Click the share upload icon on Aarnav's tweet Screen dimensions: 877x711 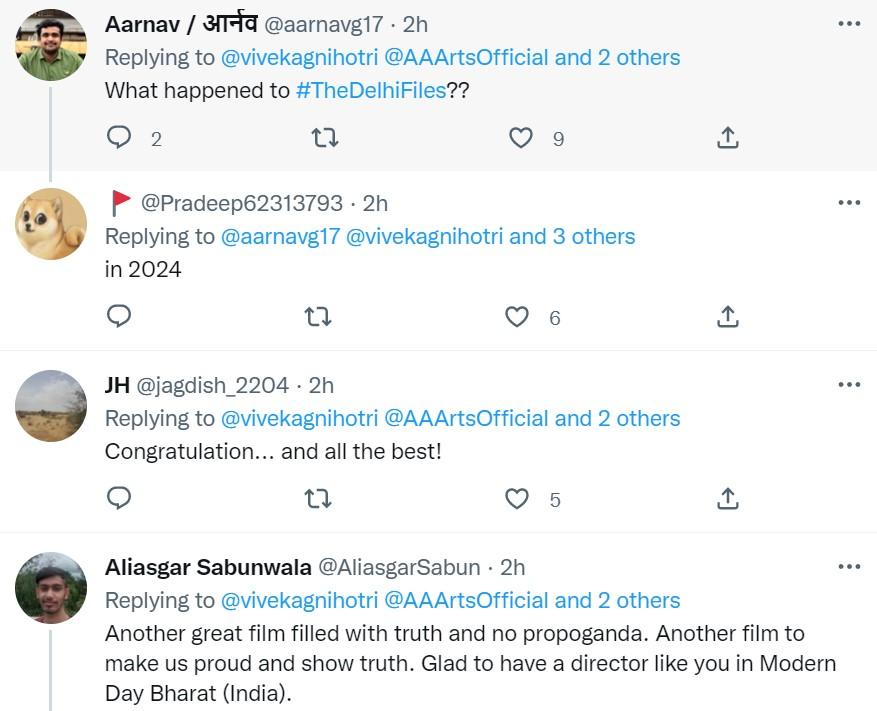(727, 138)
